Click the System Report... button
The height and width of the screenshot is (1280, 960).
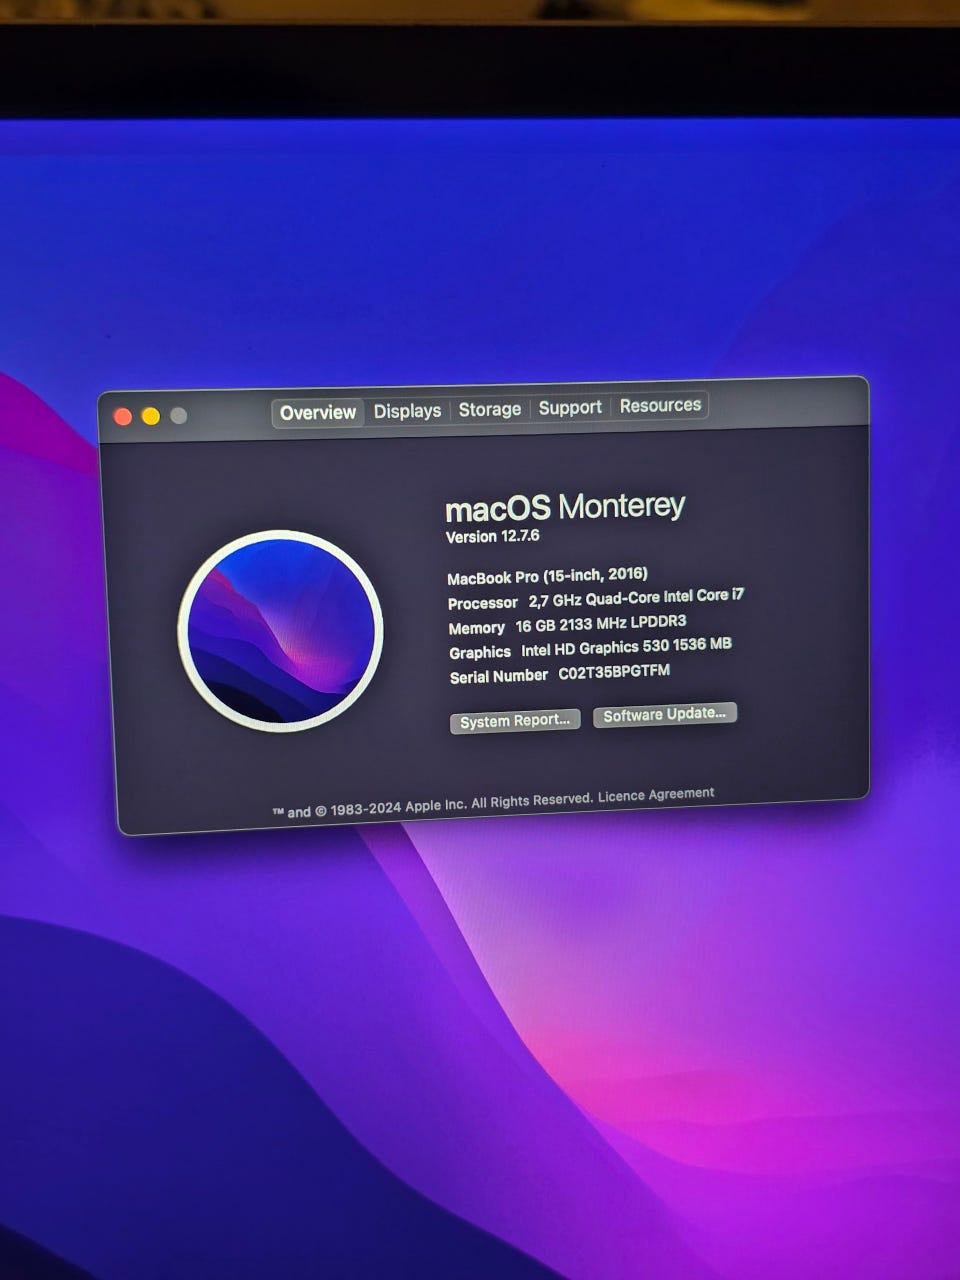click(x=515, y=721)
